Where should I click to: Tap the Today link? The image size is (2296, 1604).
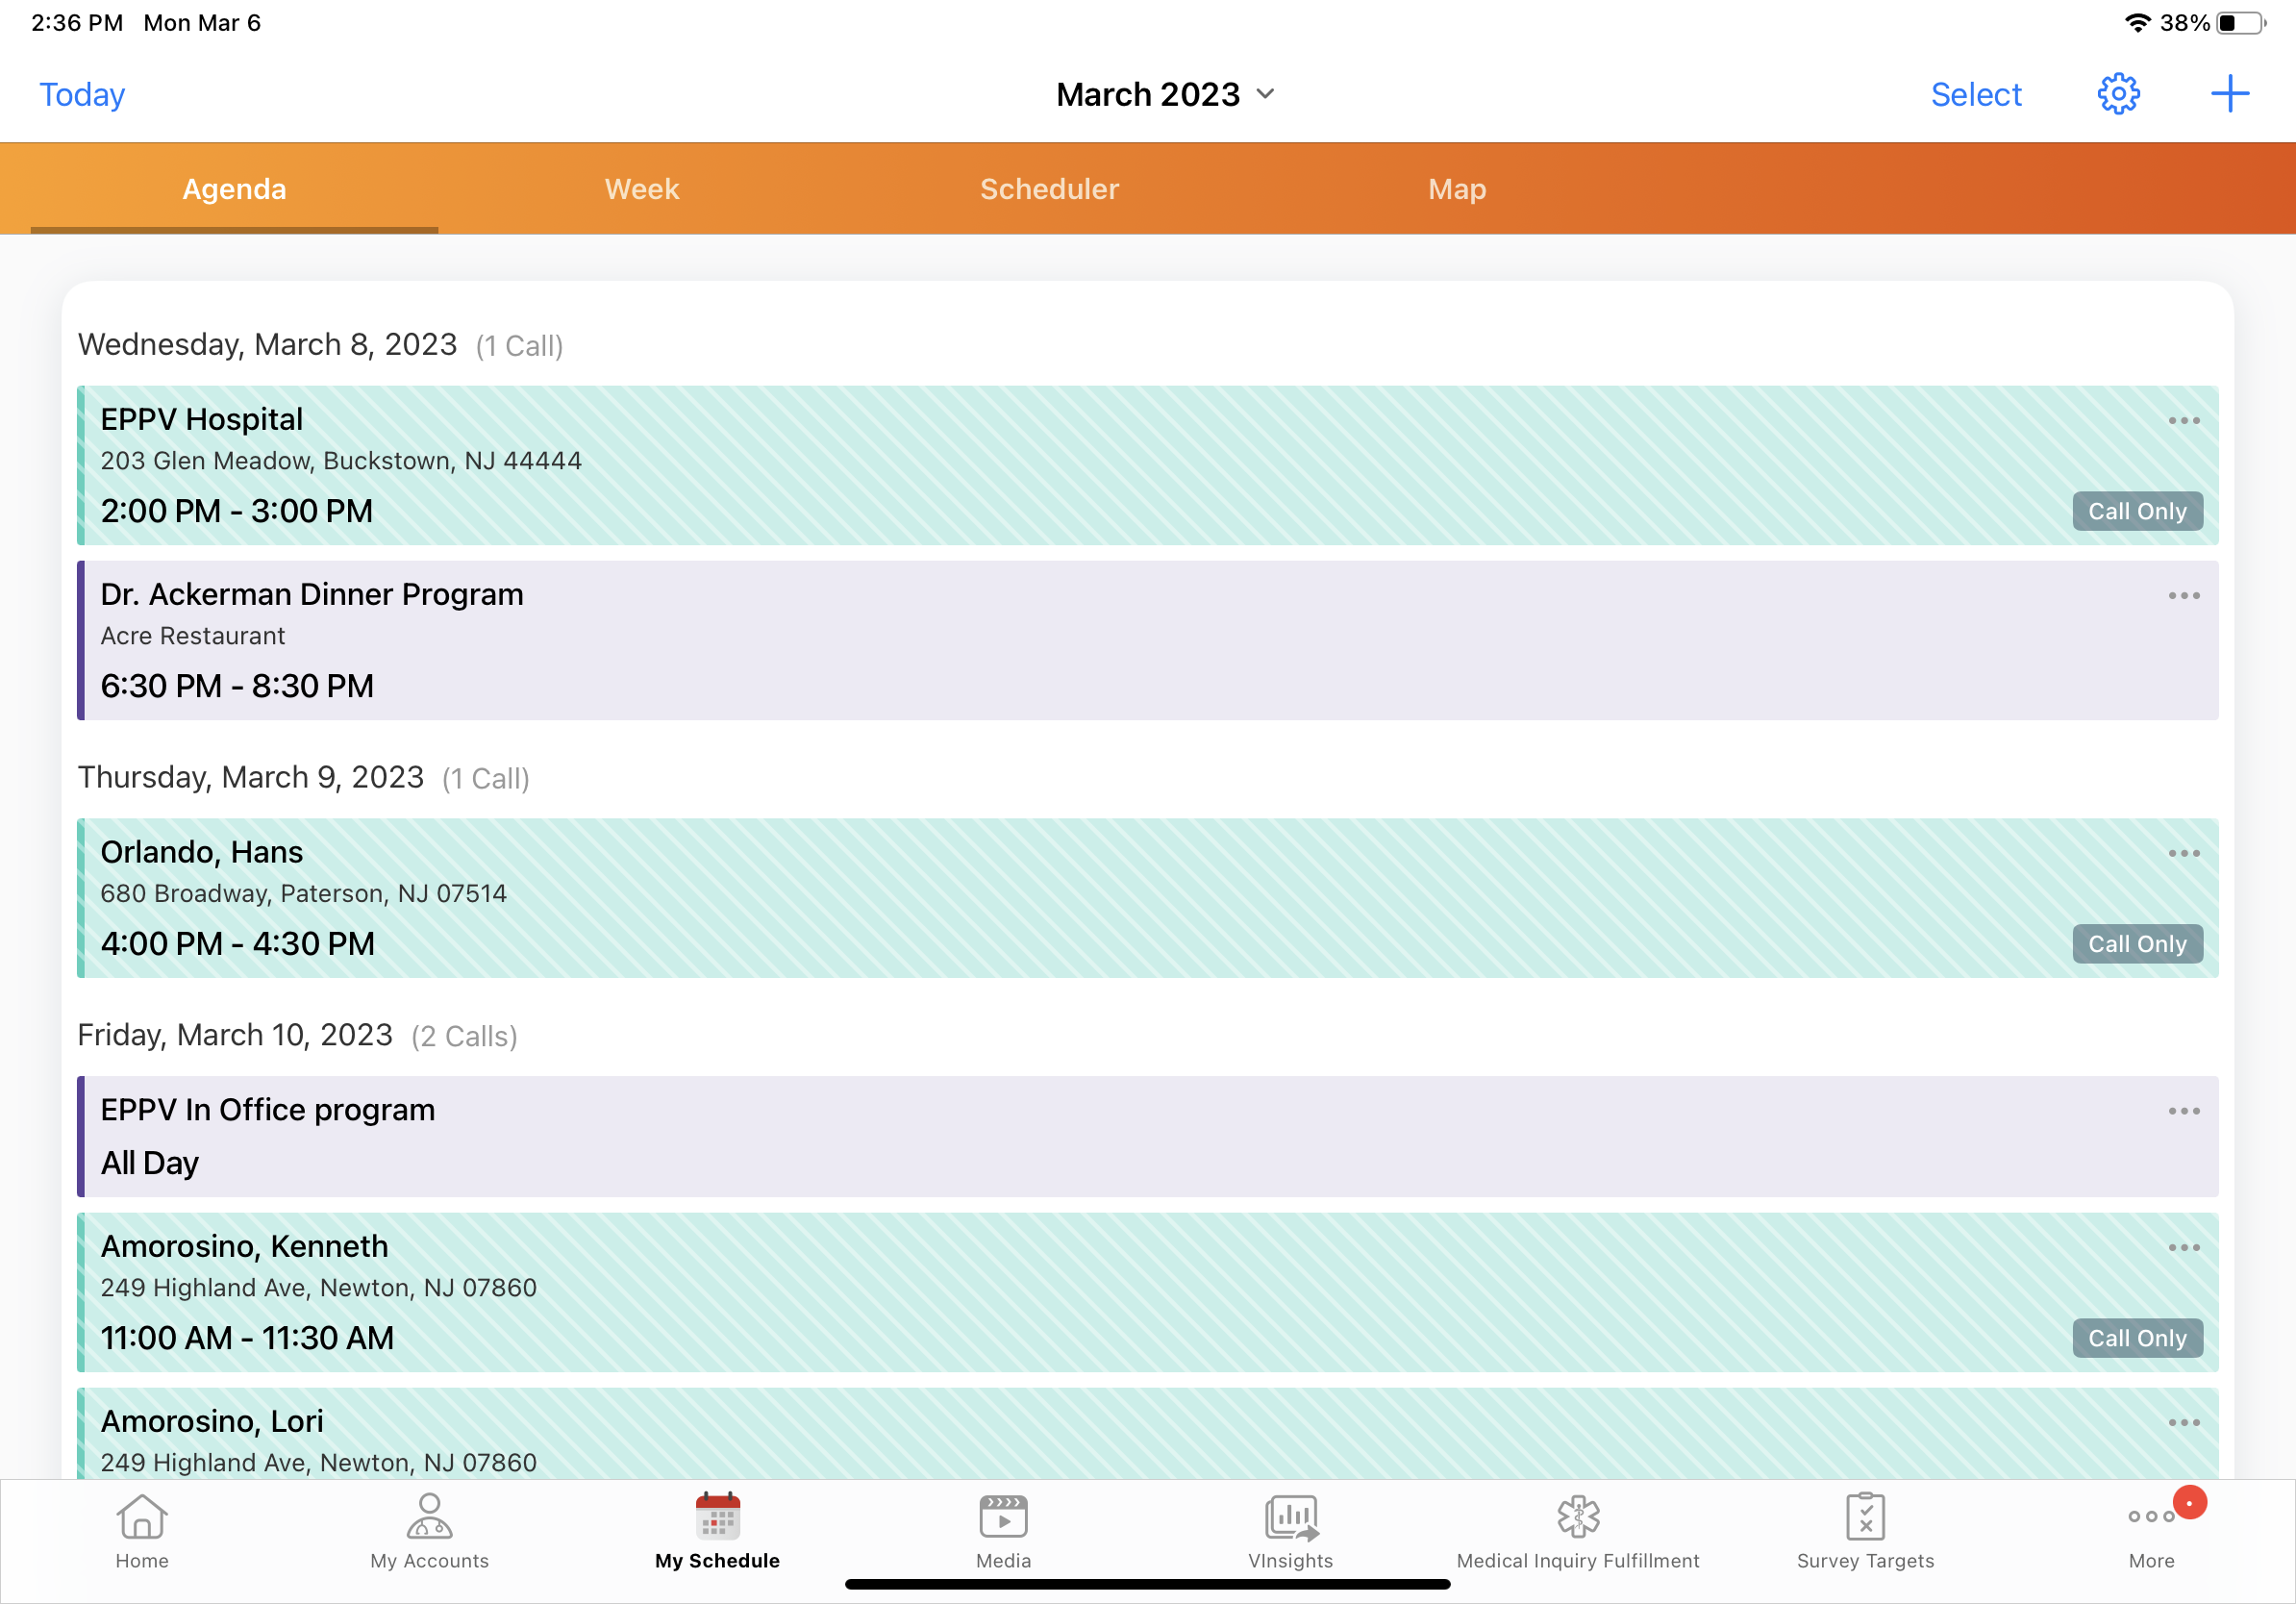pyautogui.click(x=82, y=94)
